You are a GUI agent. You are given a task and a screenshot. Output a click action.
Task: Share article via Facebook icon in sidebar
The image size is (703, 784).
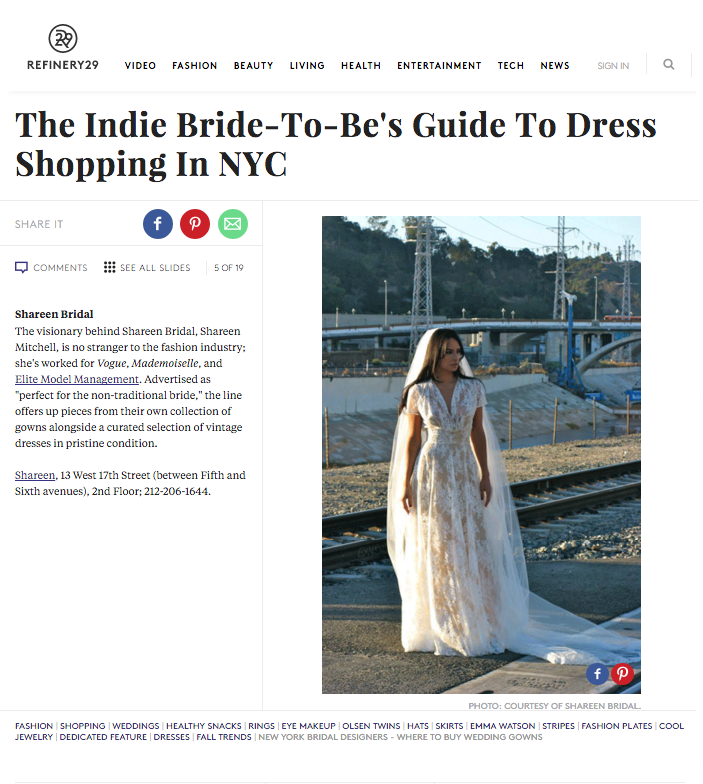tap(158, 224)
